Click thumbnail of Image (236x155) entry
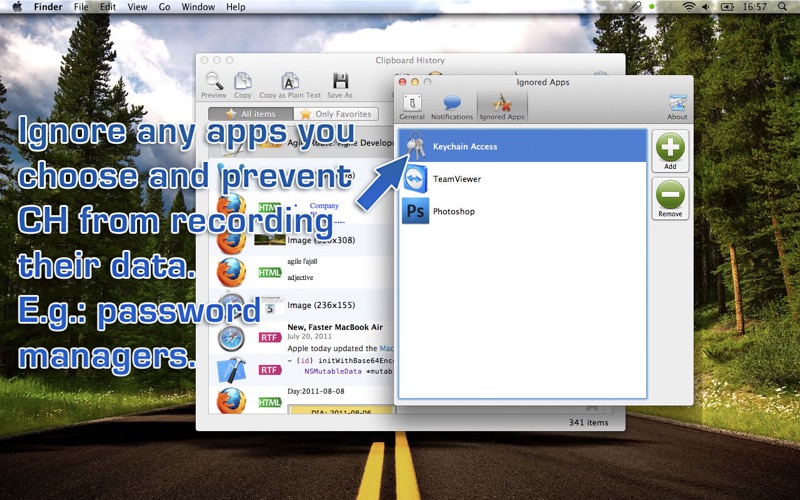This screenshot has height=500, width=800. (x=270, y=306)
